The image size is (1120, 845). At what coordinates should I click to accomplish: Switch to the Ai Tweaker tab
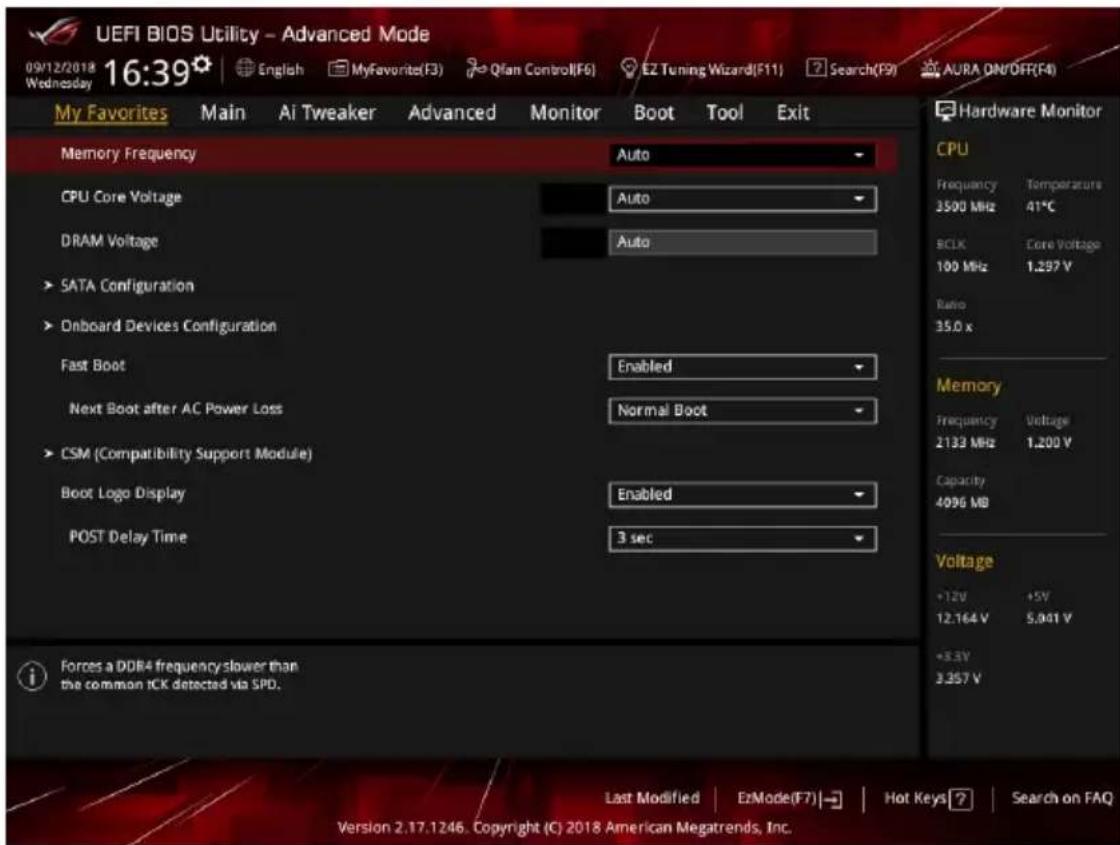pos(326,113)
